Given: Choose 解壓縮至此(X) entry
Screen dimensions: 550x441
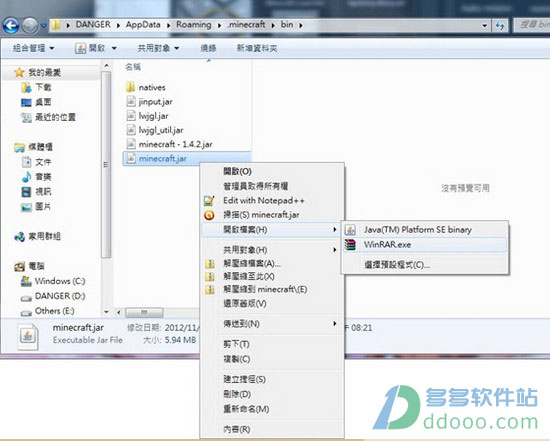Looking at the screenshot, I should coord(272,276).
